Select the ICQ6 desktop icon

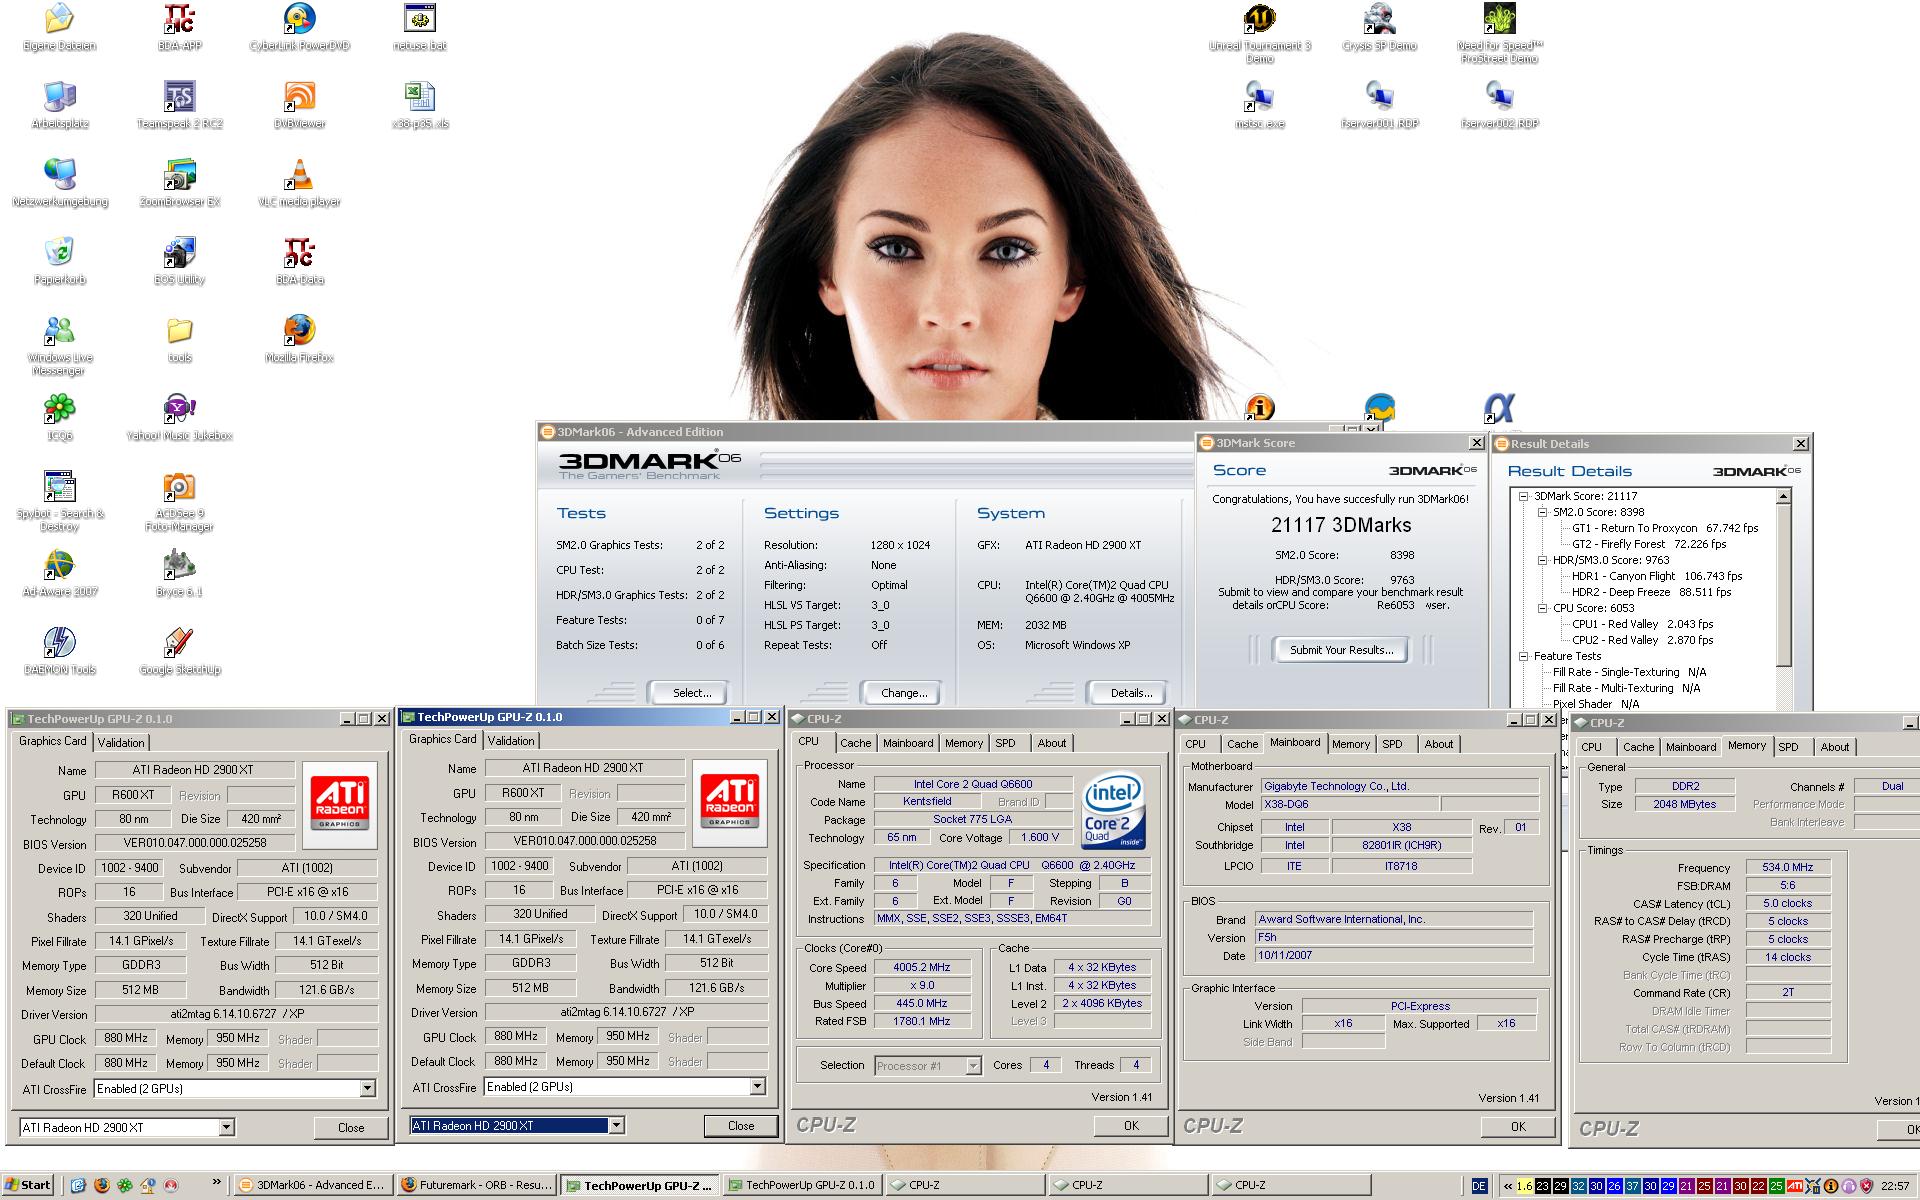point(60,417)
